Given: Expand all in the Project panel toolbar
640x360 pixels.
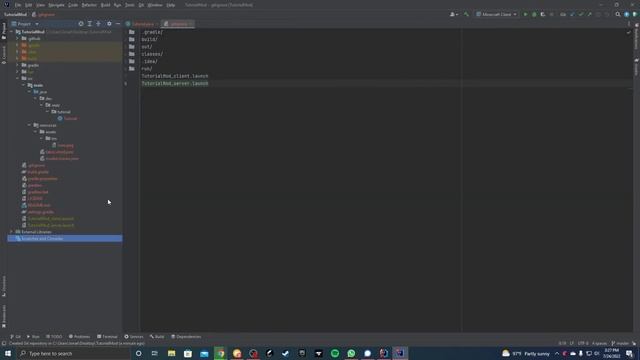Looking at the screenshot, I should click(90, 24).
